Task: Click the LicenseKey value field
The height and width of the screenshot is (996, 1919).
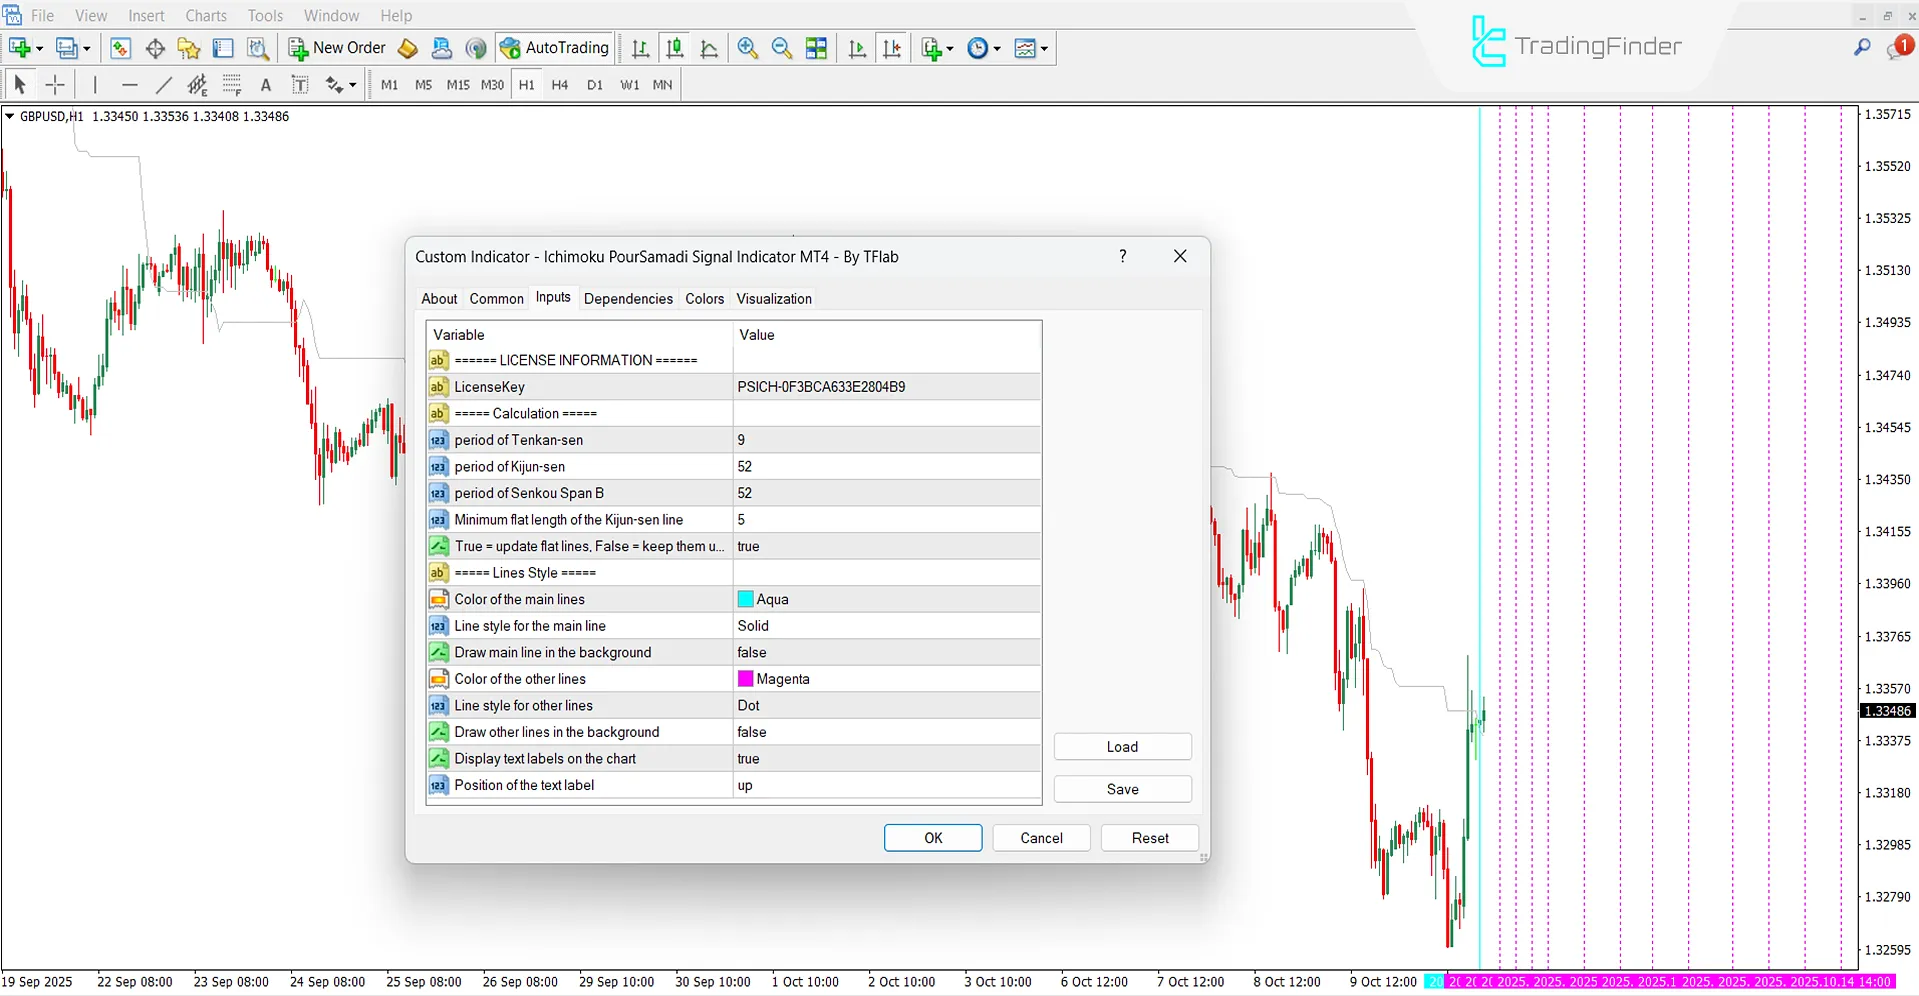Action: 885,386
